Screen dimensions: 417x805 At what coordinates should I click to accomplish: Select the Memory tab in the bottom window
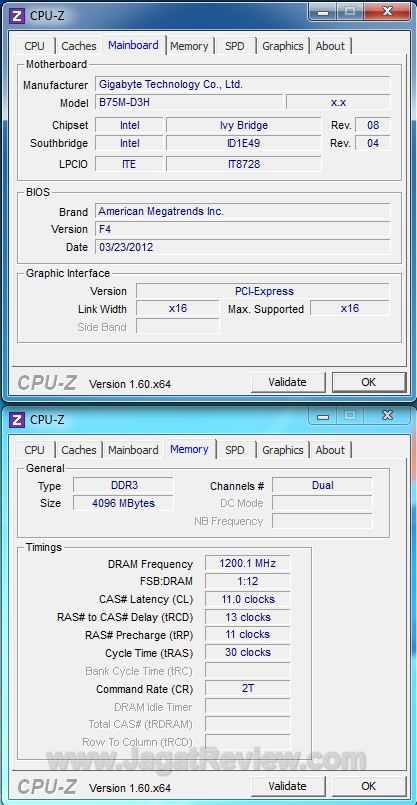tap(189, 449)
